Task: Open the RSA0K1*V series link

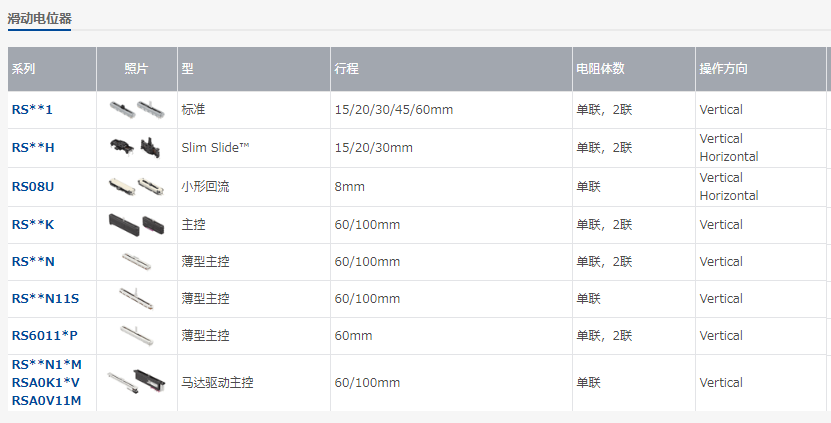Action: coord(47,383)
